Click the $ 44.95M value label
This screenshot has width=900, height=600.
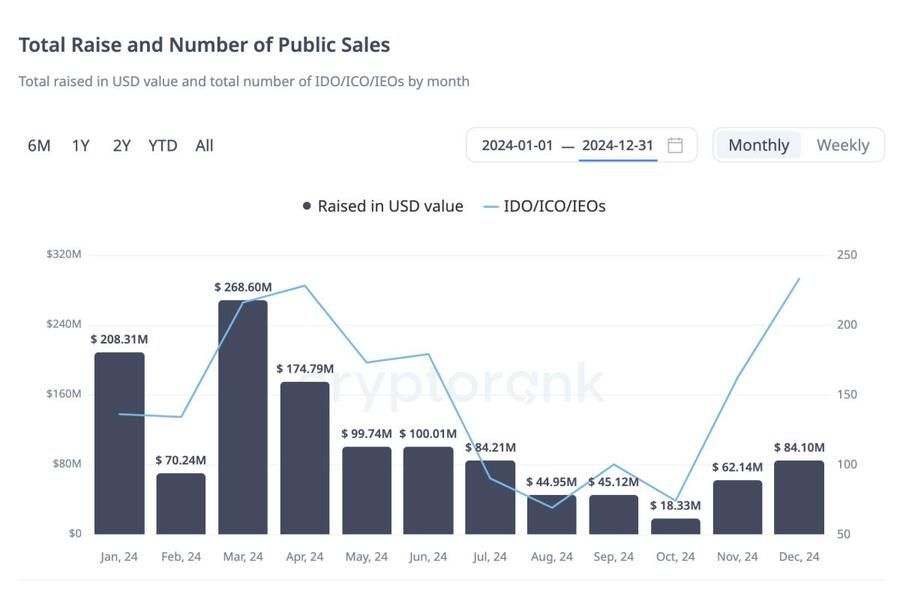[x=552, y=482]
